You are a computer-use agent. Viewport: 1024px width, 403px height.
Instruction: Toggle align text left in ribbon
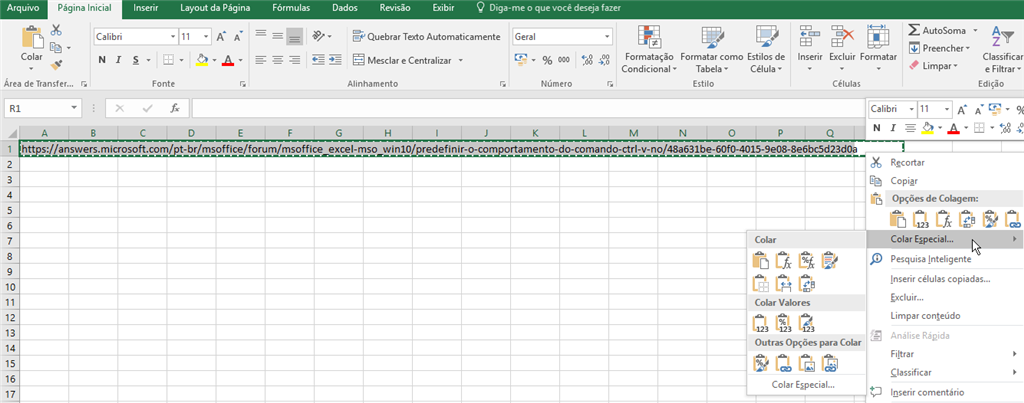261,59
